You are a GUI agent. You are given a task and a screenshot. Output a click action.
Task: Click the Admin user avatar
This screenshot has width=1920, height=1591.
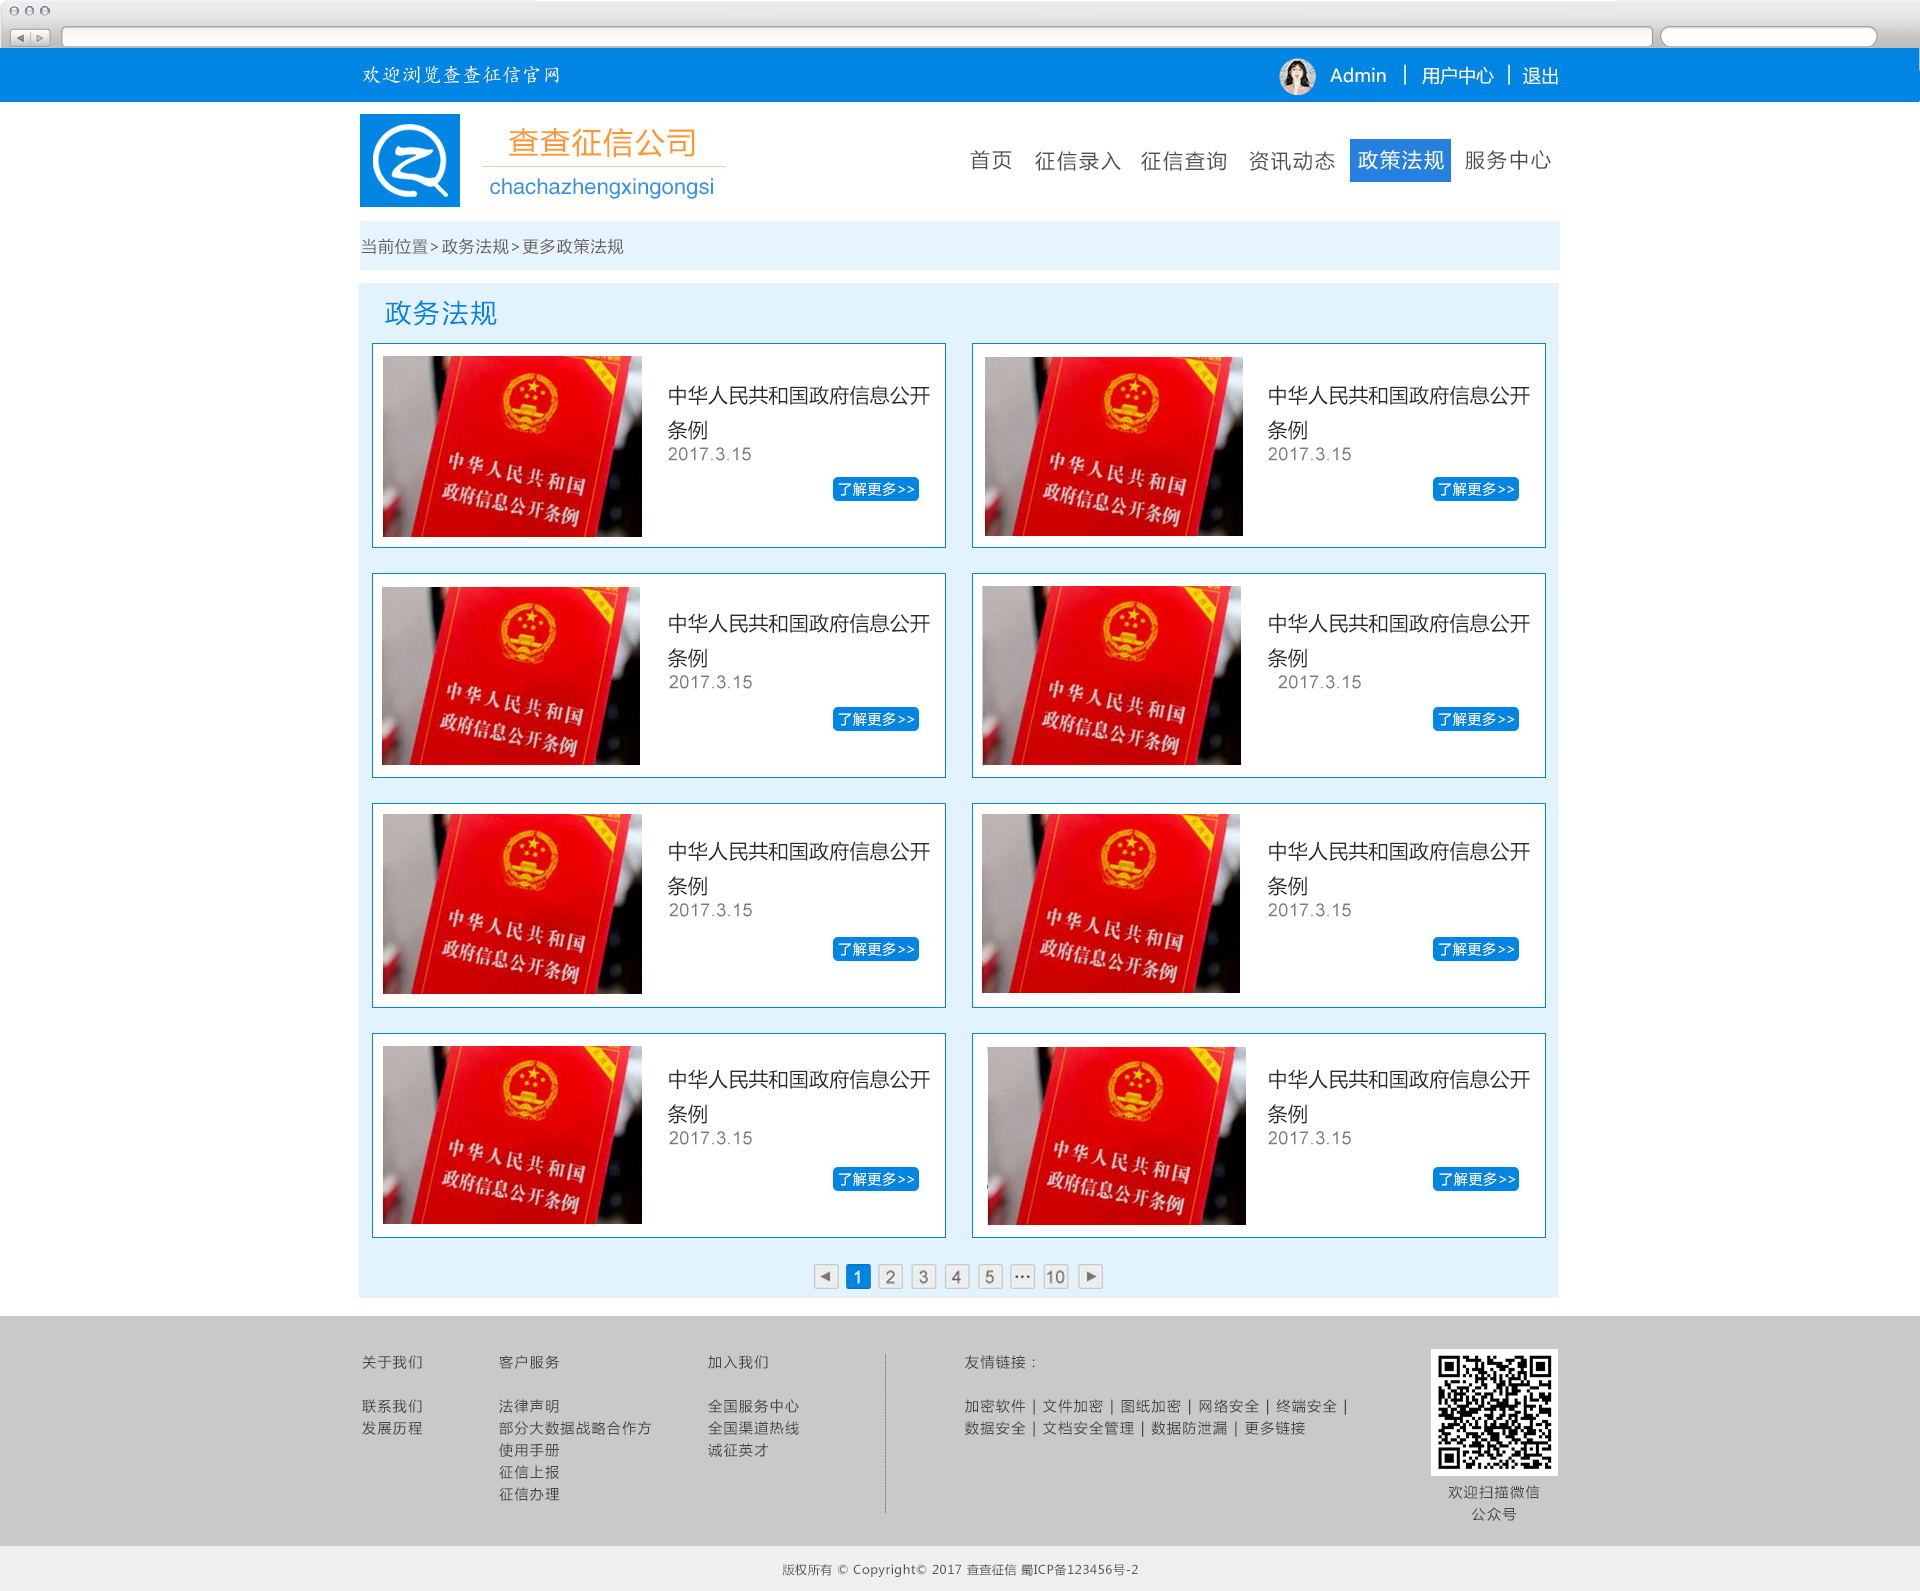1297,76
